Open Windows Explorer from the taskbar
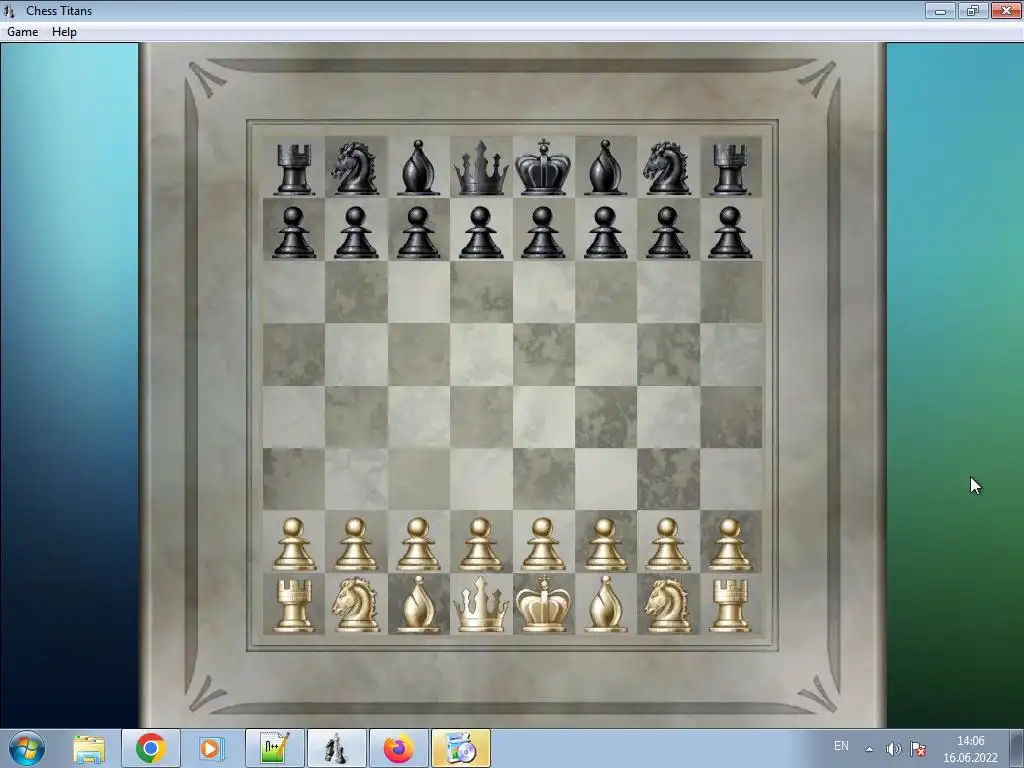Viewport: 1024px width, 768px height. point(89,748)
